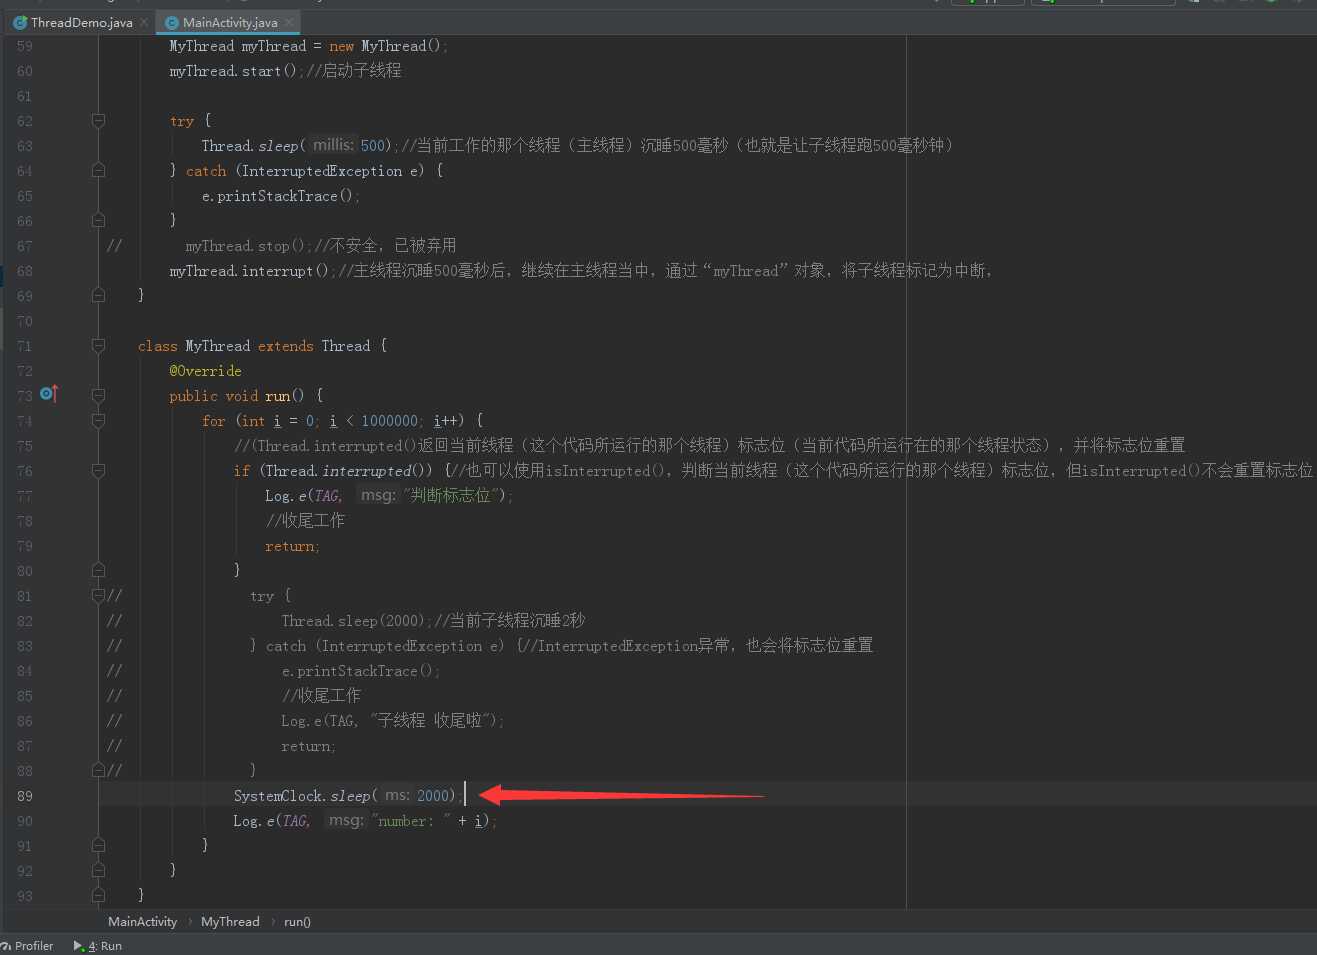Image resolution: width=1317 pixels, height=955 pixels.
Task: Collapse the run() method at line 73
Action: point(98,395)
